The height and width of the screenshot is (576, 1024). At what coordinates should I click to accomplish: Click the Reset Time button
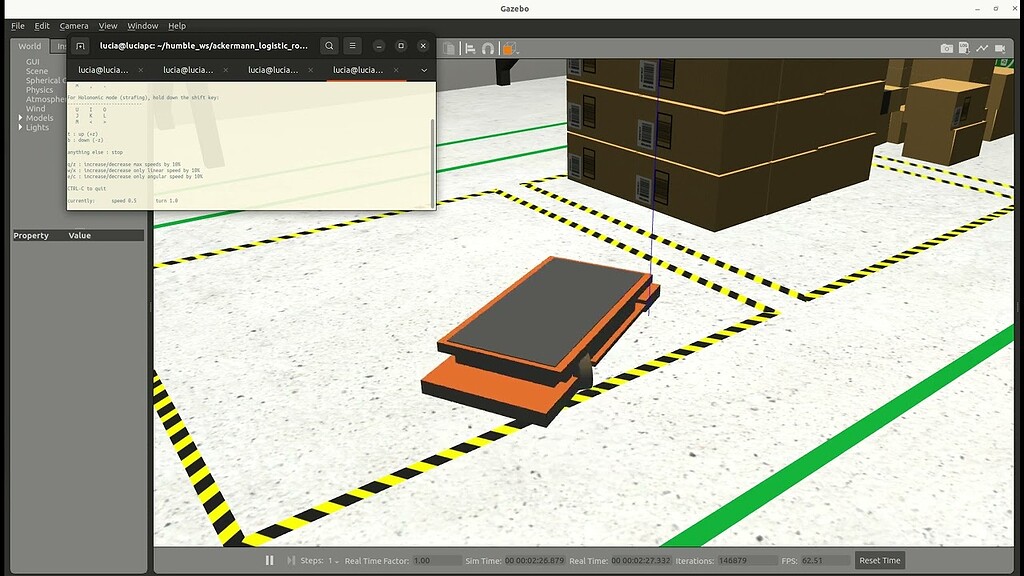879,560
